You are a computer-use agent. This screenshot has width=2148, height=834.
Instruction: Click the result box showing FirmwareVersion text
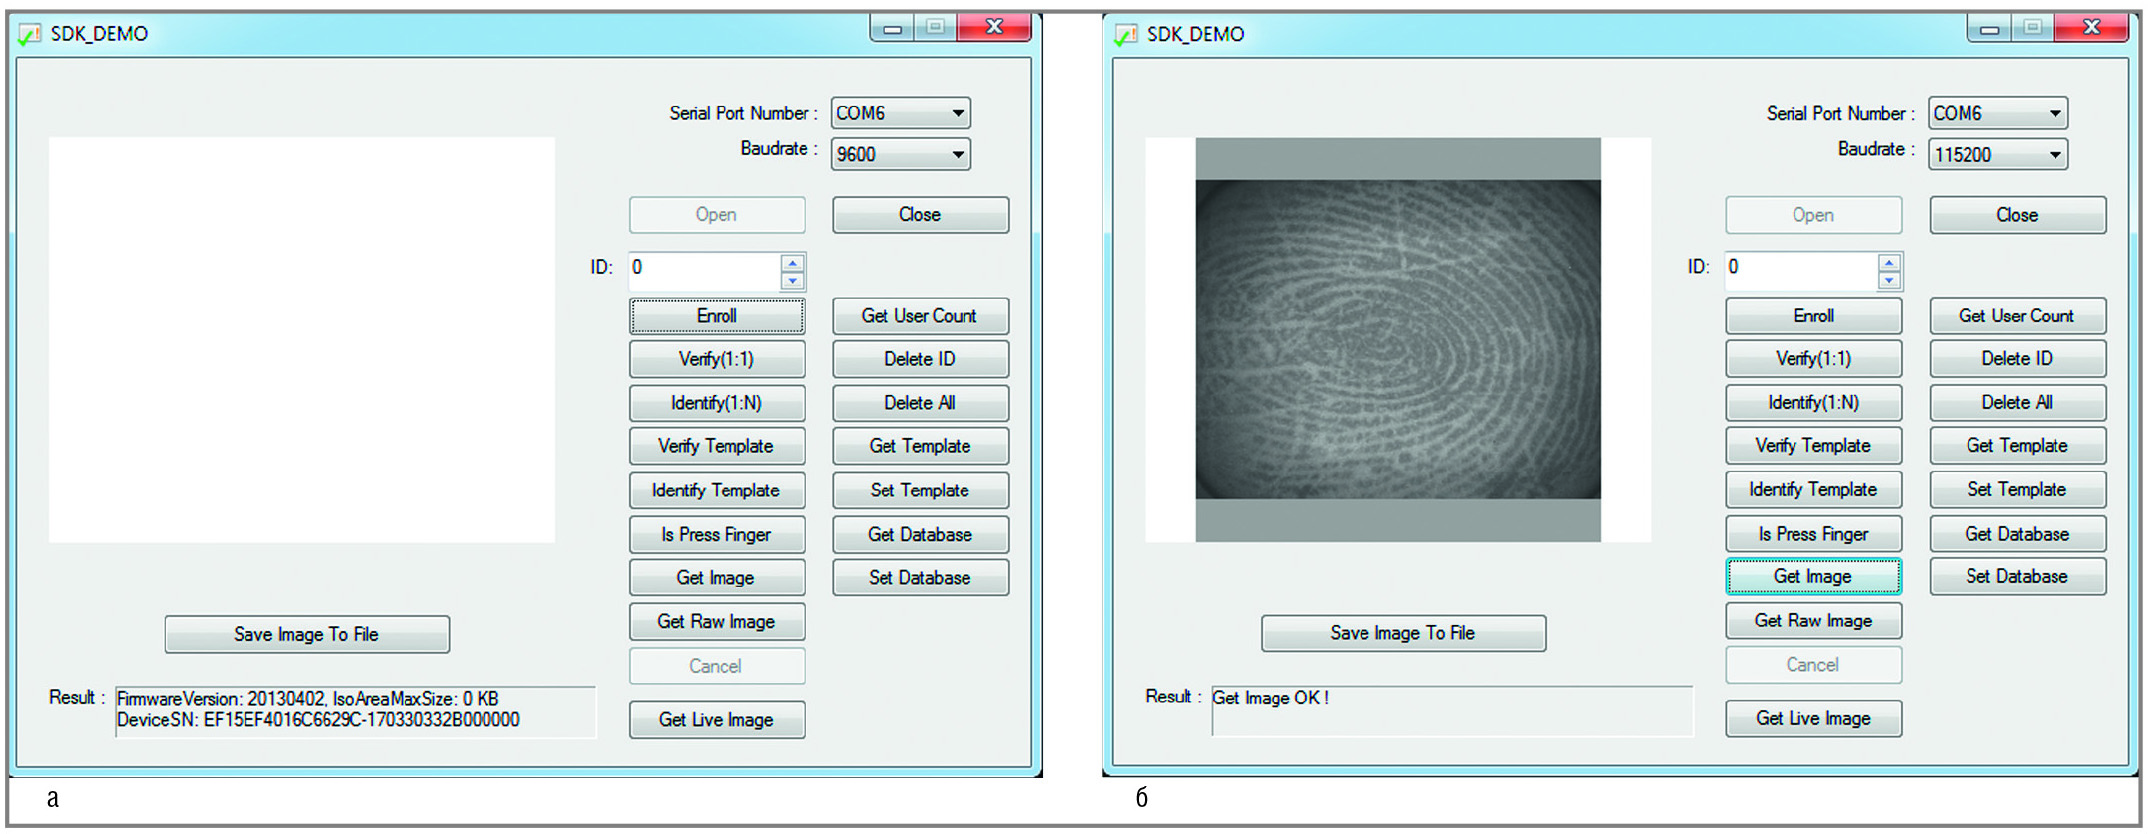pyautogui.click(x=355, y=710)
